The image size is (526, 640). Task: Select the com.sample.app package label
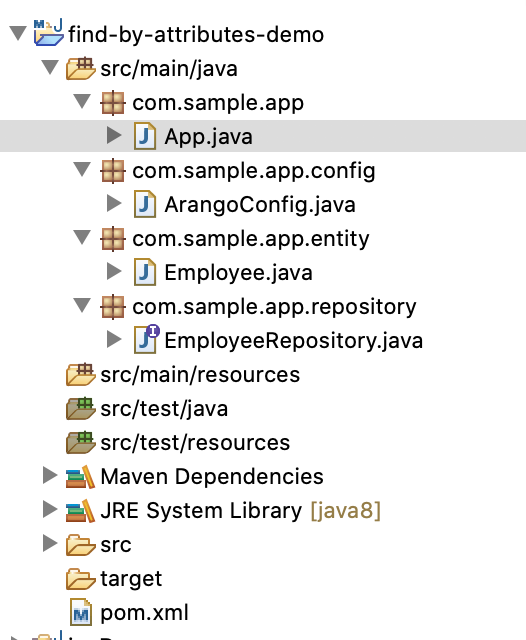218,103
